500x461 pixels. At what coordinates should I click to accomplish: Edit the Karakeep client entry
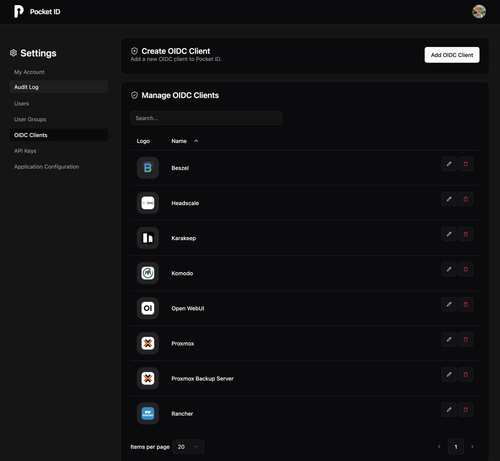(449, 234)
